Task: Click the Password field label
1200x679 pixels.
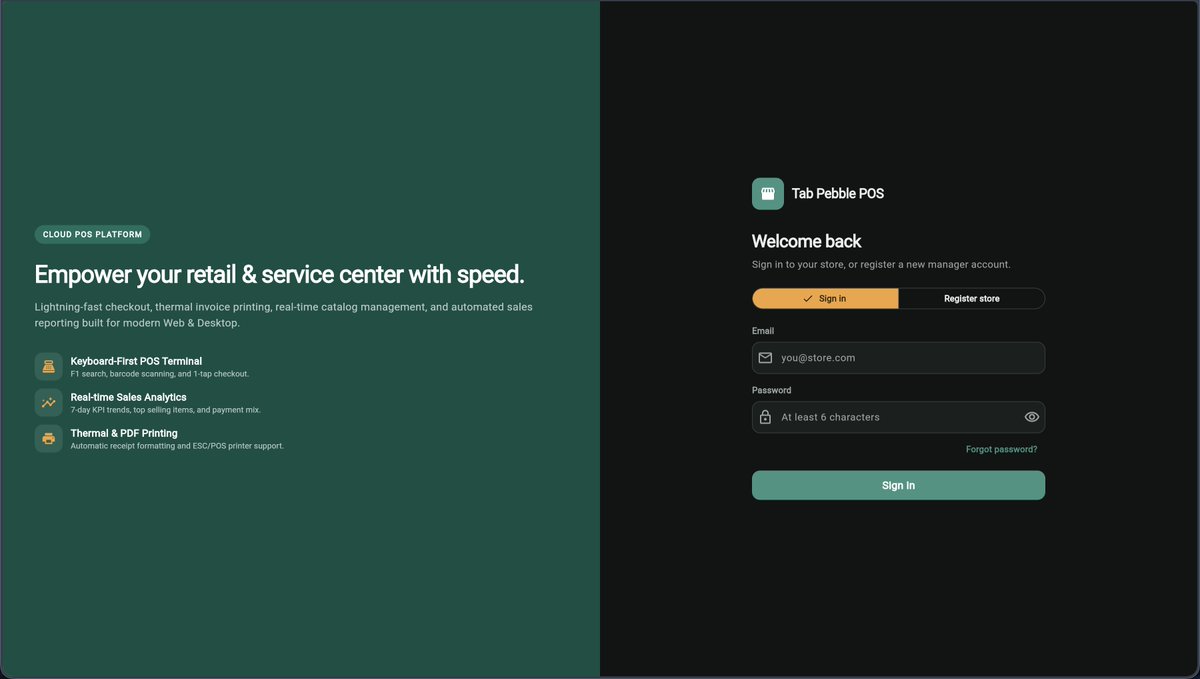Action: tap(772, 390)
